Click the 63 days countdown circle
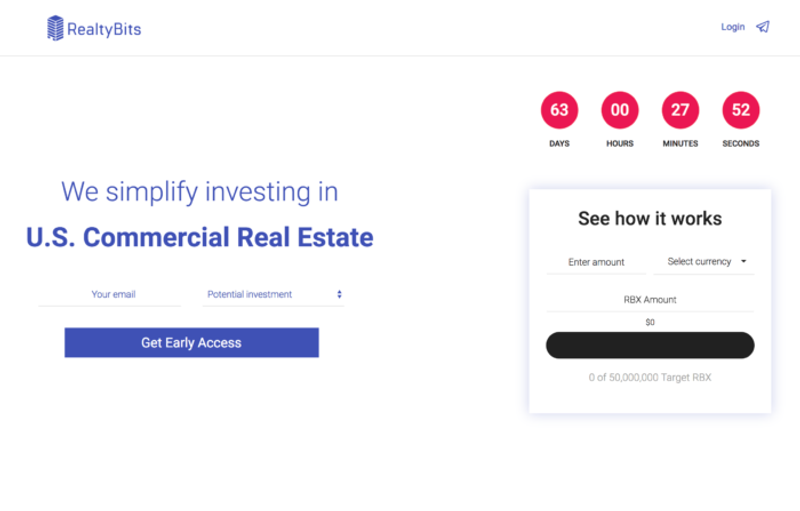The height and width of the screenshot is (511, 800). tap(559, 110)
